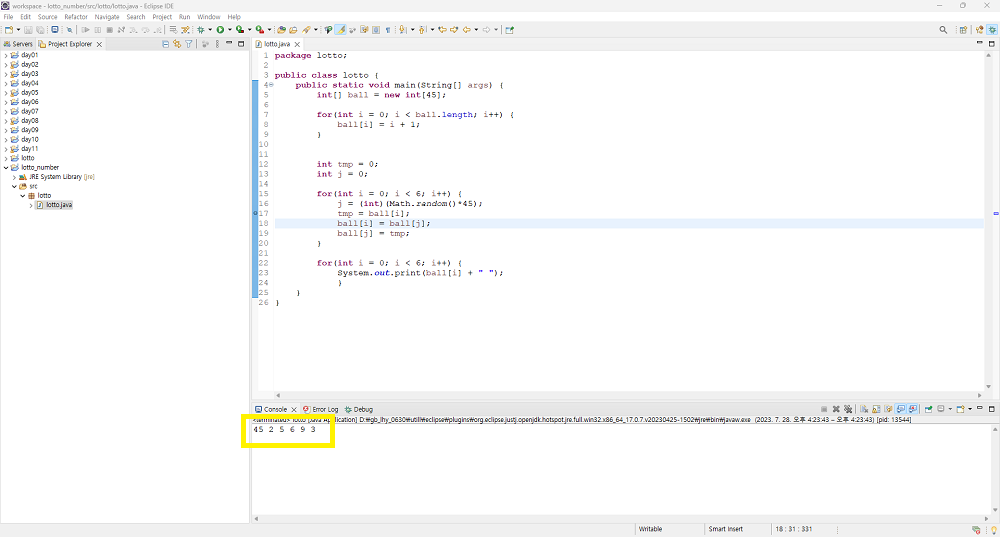Collapse the lotto_number project
This screenshot has height=537, width=1000.
point(6,168)
